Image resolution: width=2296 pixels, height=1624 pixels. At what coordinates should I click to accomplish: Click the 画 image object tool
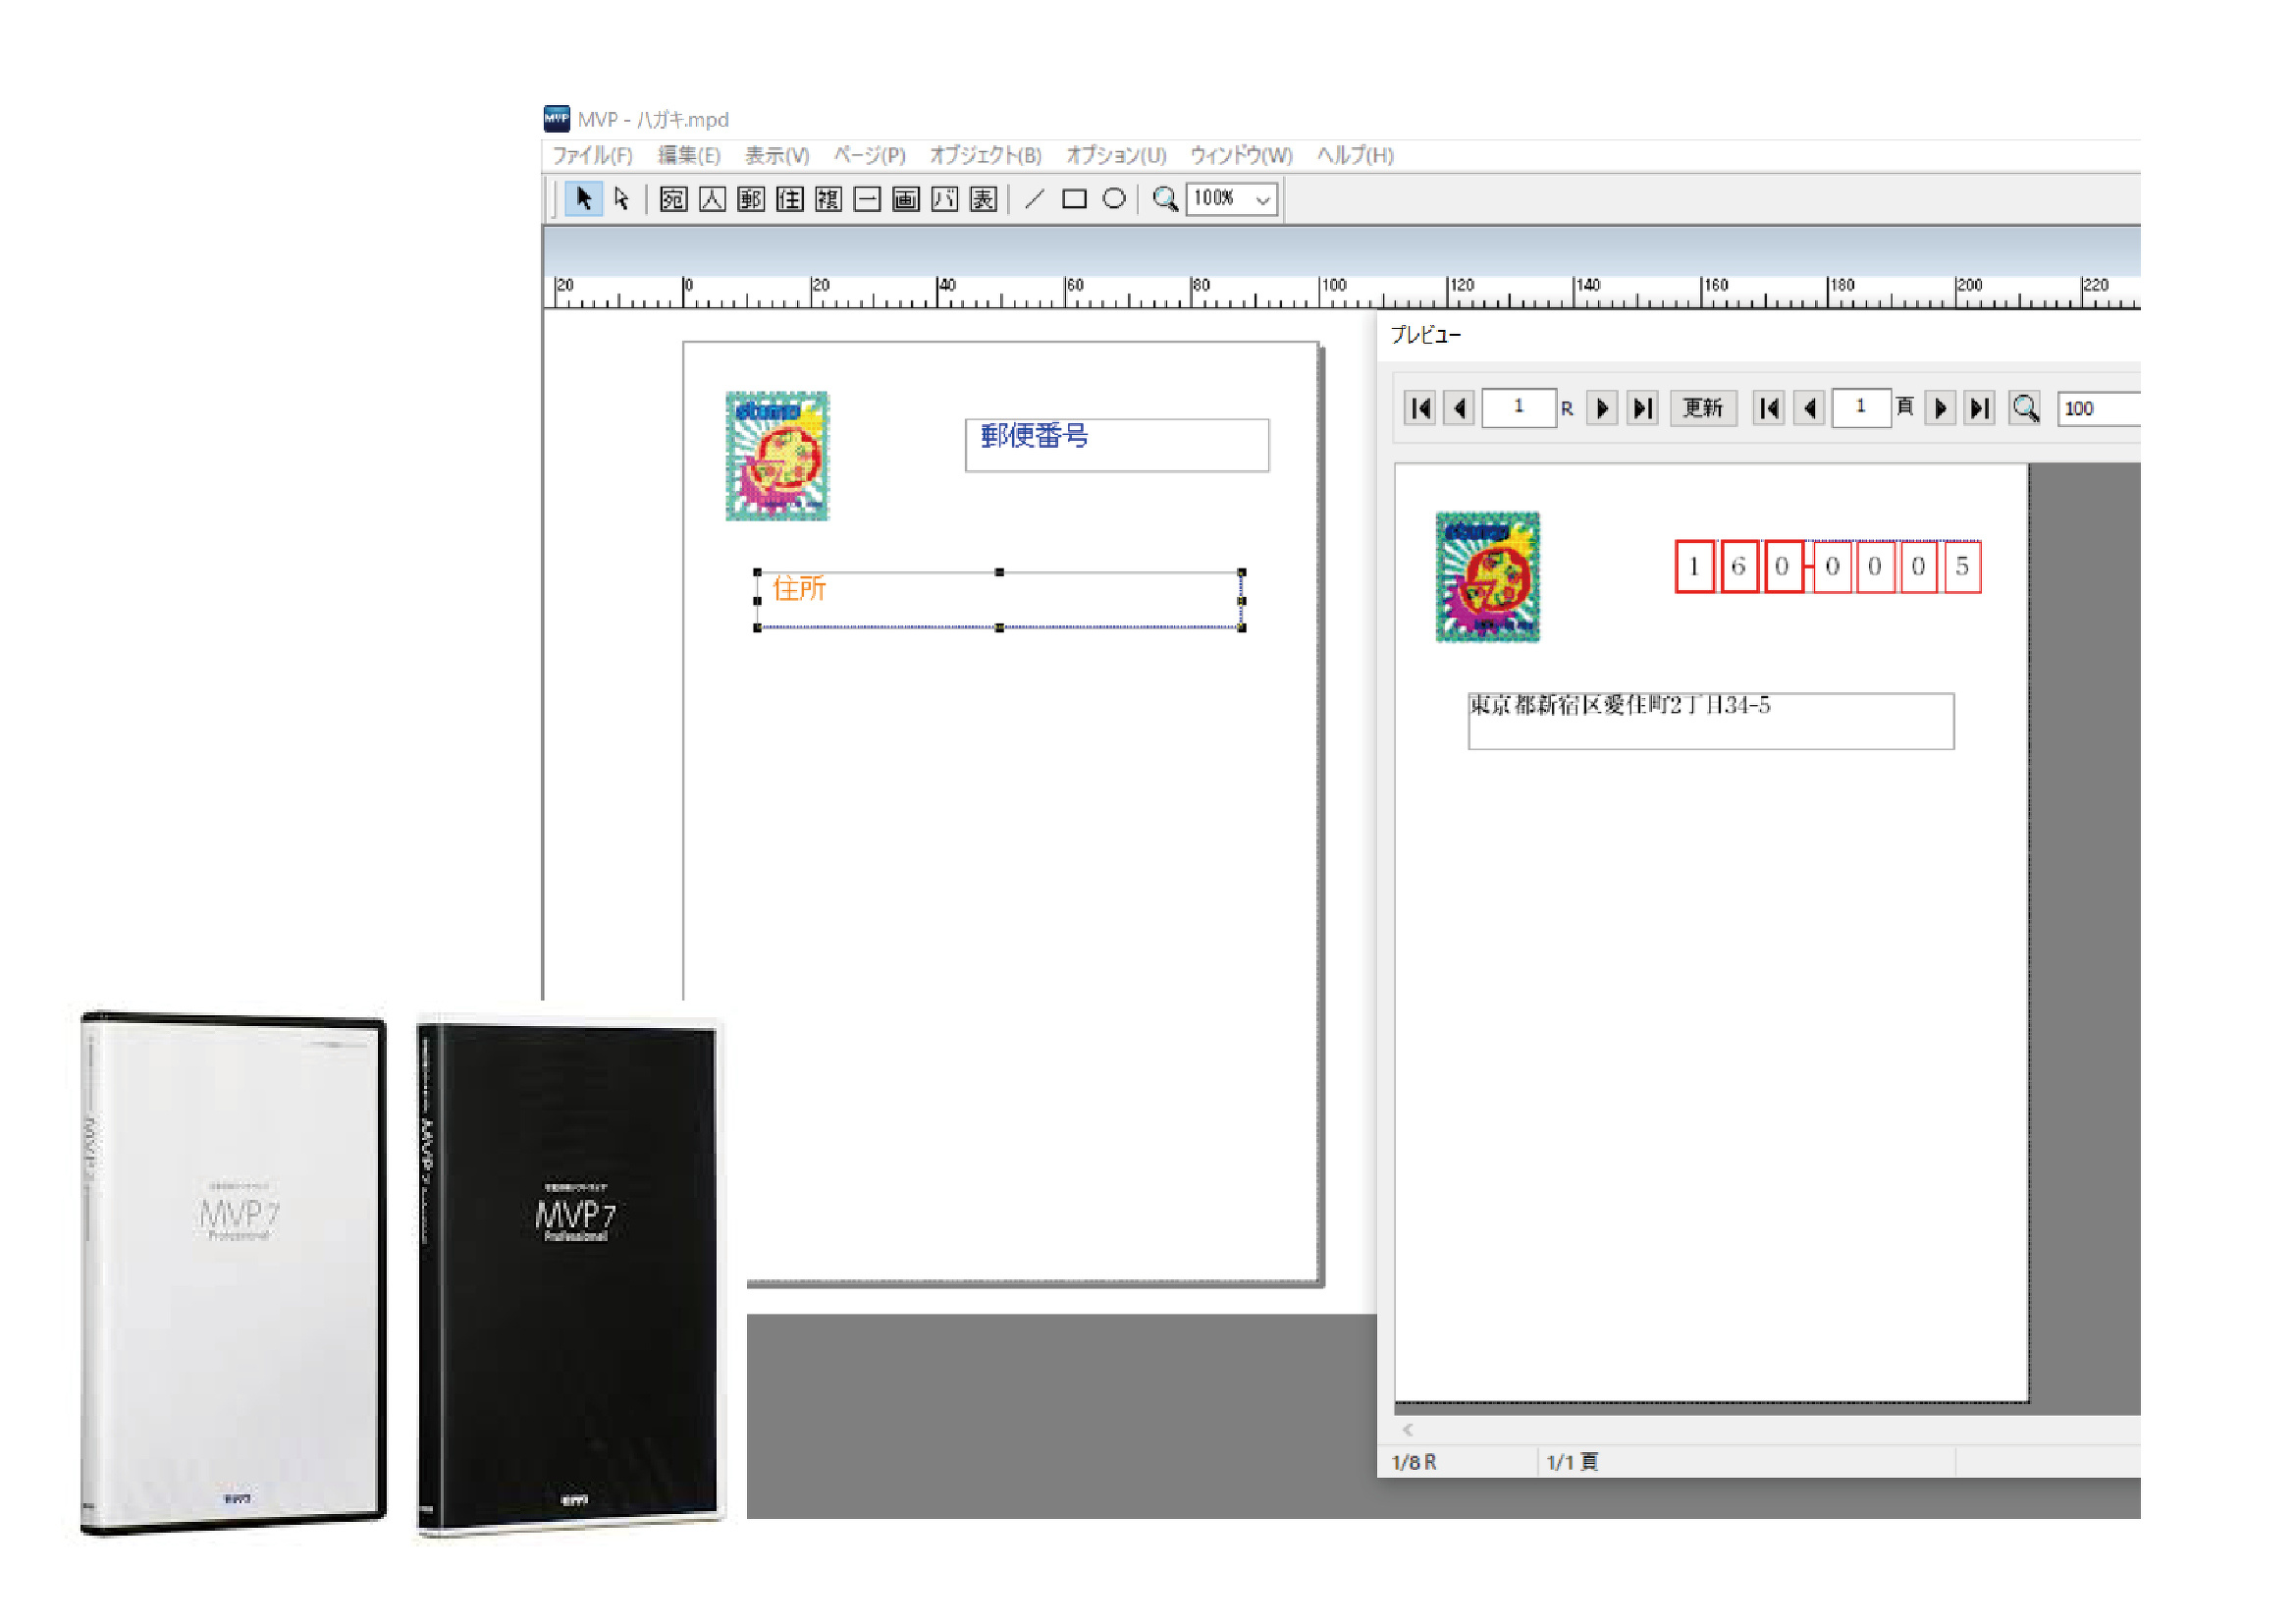pos(906,199)
